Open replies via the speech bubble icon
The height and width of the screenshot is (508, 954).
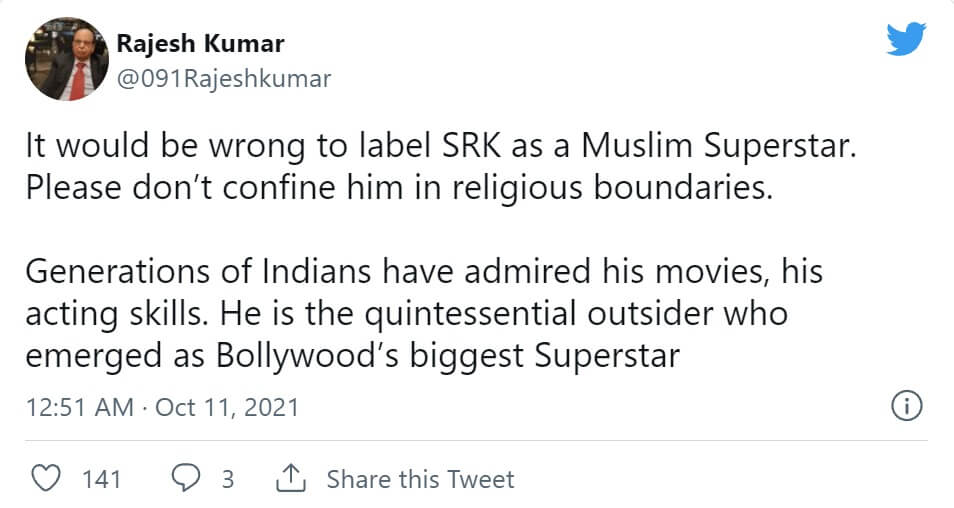coord(187,479)
